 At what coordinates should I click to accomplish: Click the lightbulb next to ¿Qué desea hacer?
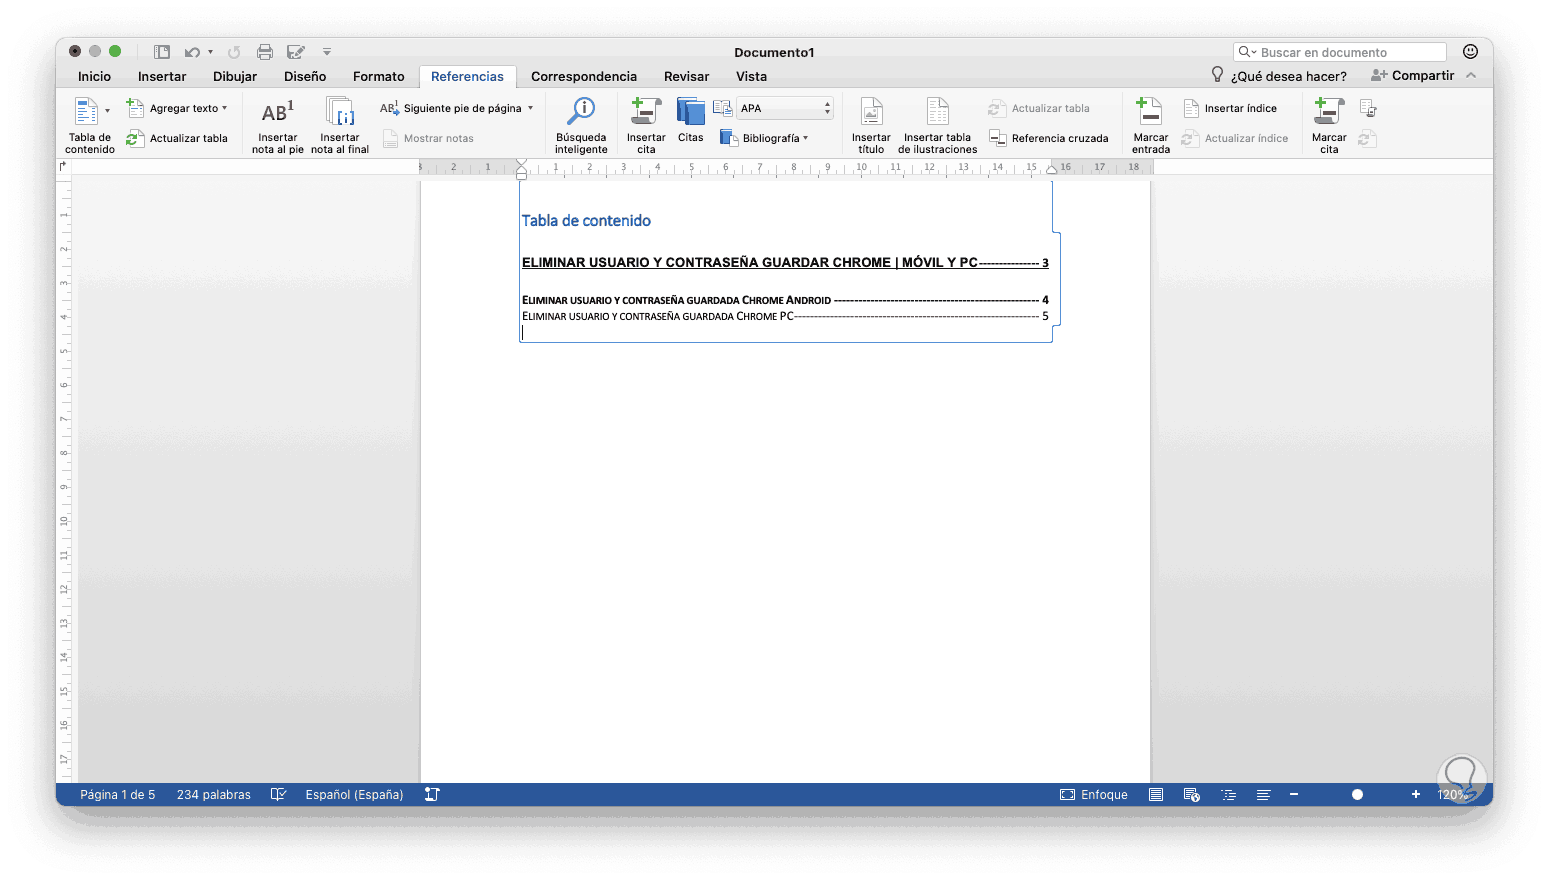point(1217,75)
